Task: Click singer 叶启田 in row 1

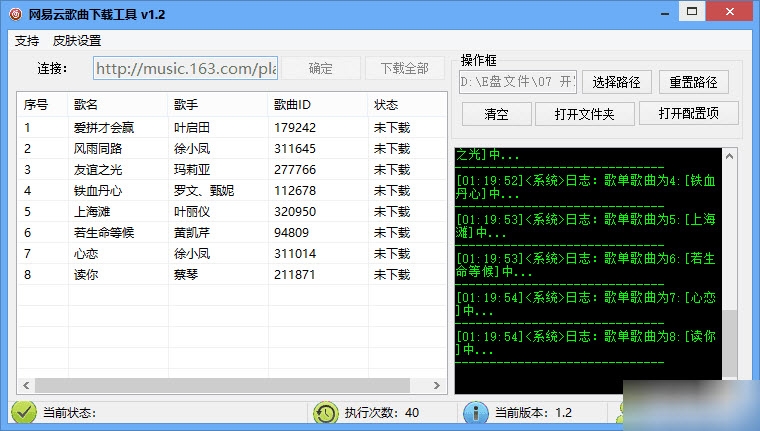Action: coord(192,128)
